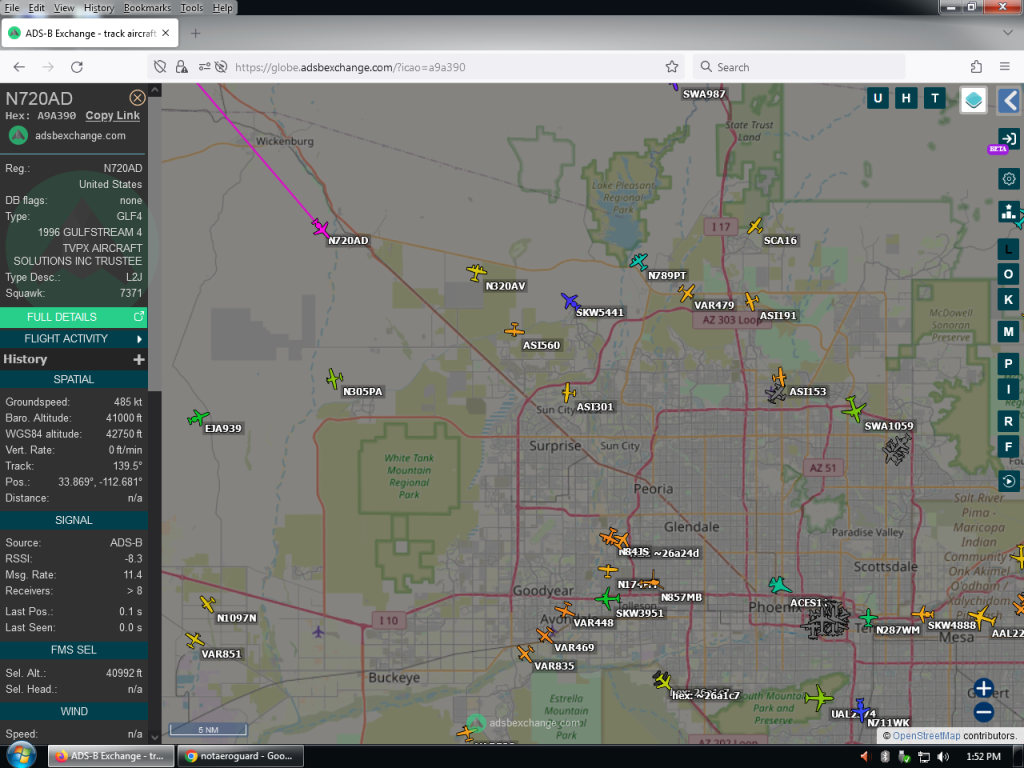
Task: Expand the FLIGHT ACTIVITY section
Action: [73, 338]
